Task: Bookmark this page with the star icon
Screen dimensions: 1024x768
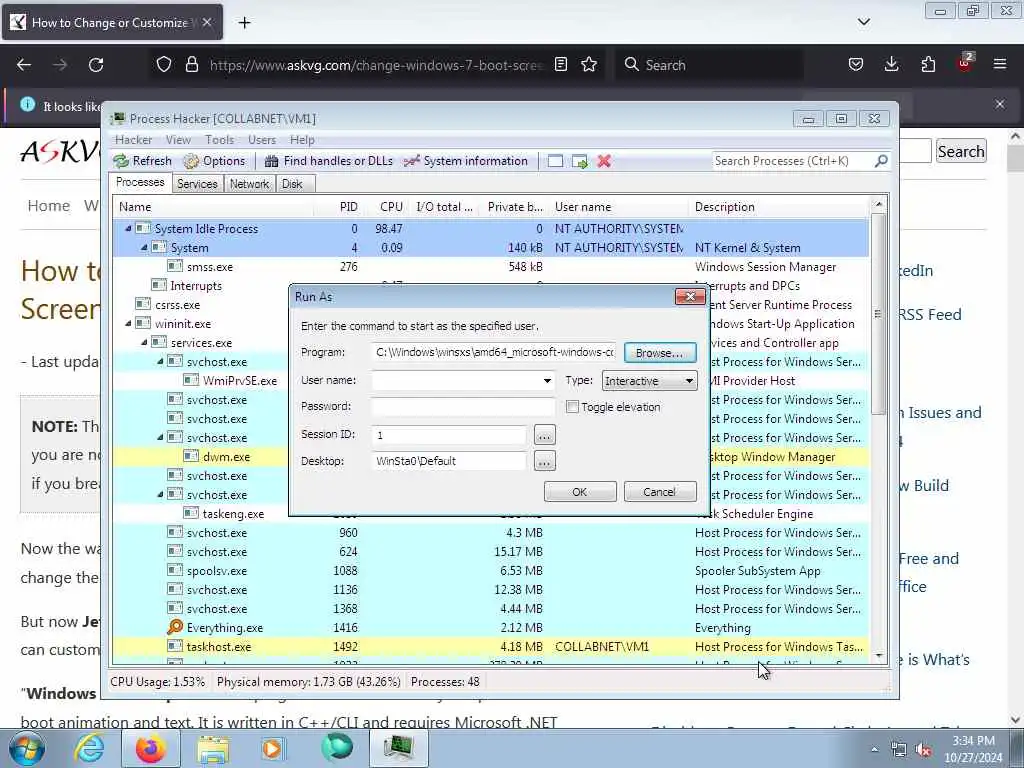Action: click(x=589, y=65)
